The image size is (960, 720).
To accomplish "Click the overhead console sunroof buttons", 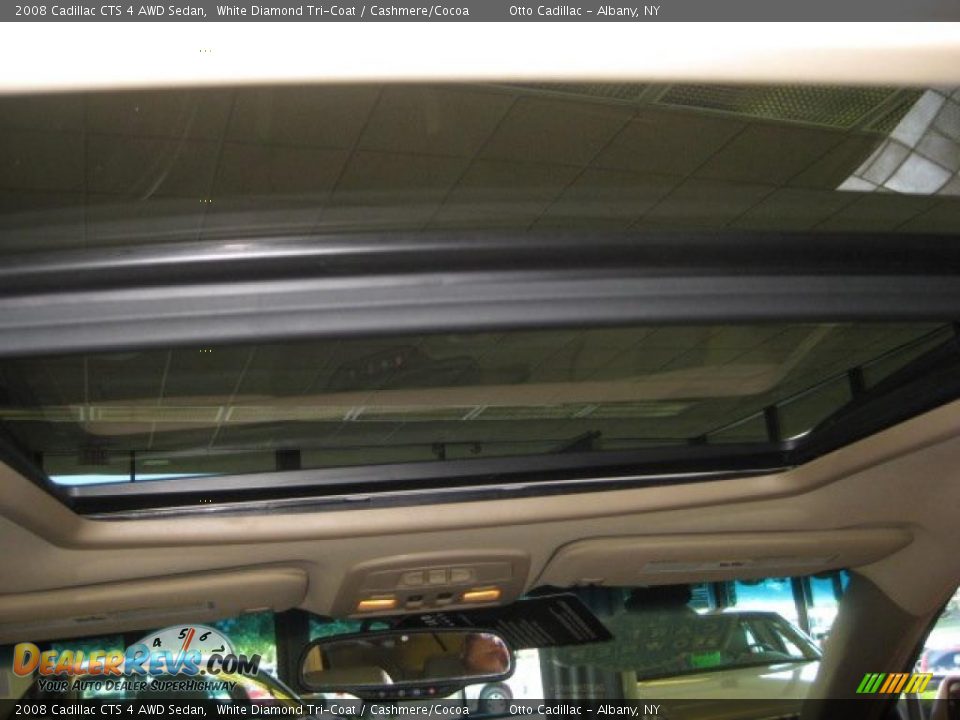I will 437,576.
